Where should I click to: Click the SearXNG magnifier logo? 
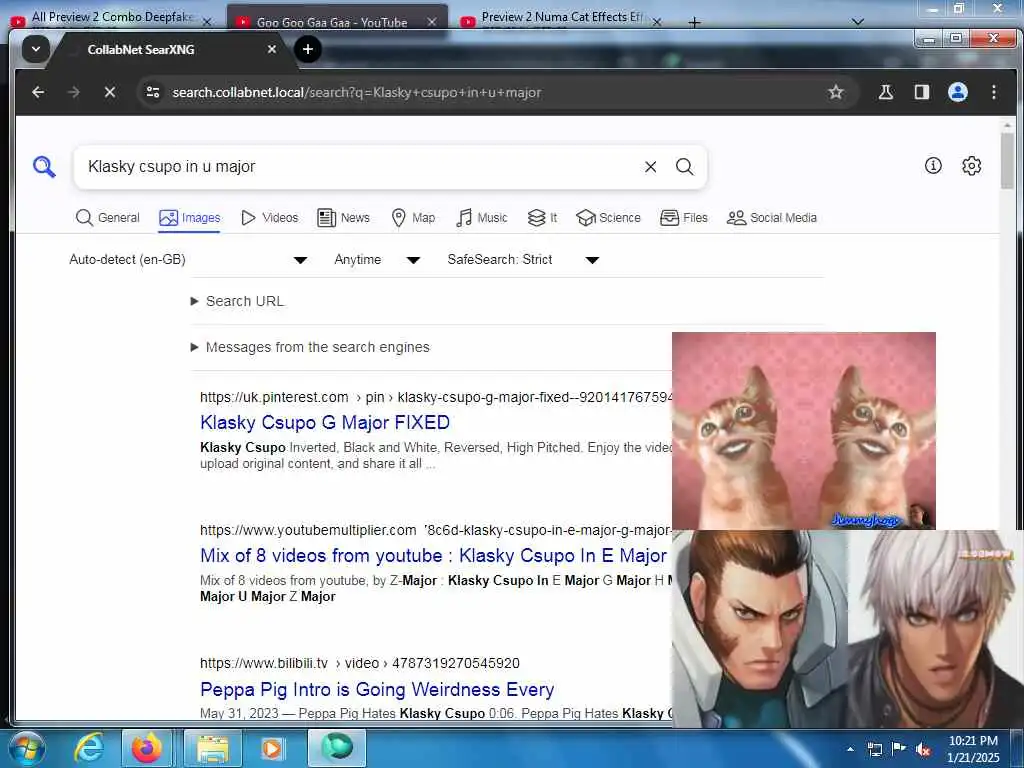click(44, 167)
